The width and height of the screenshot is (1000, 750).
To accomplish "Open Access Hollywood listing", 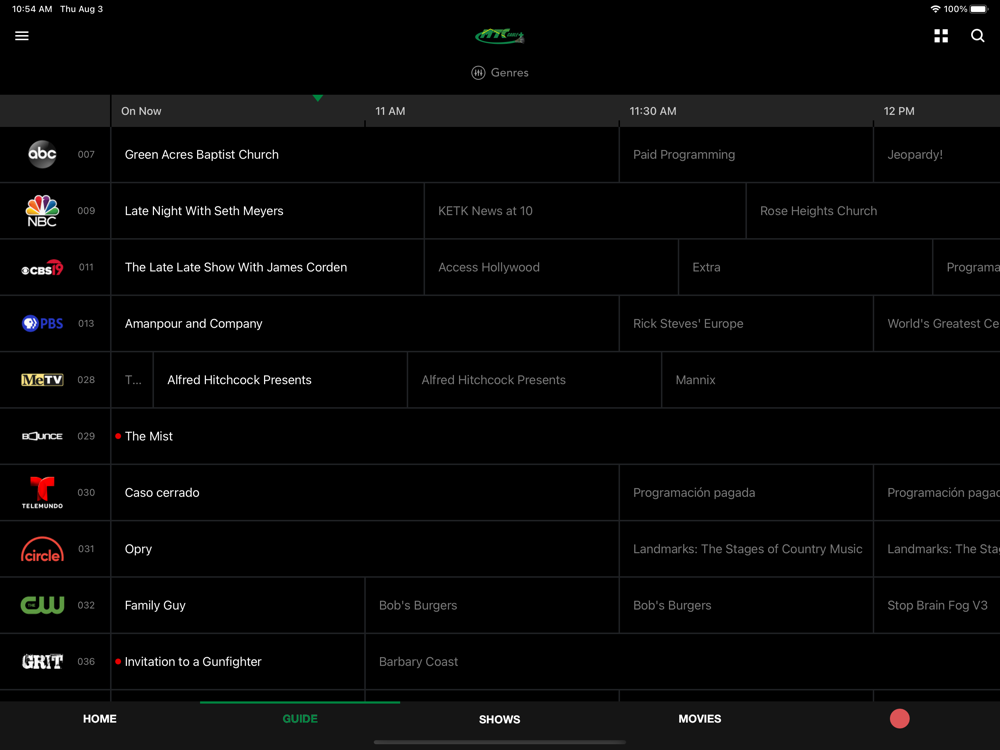I will tap(551, 267).
